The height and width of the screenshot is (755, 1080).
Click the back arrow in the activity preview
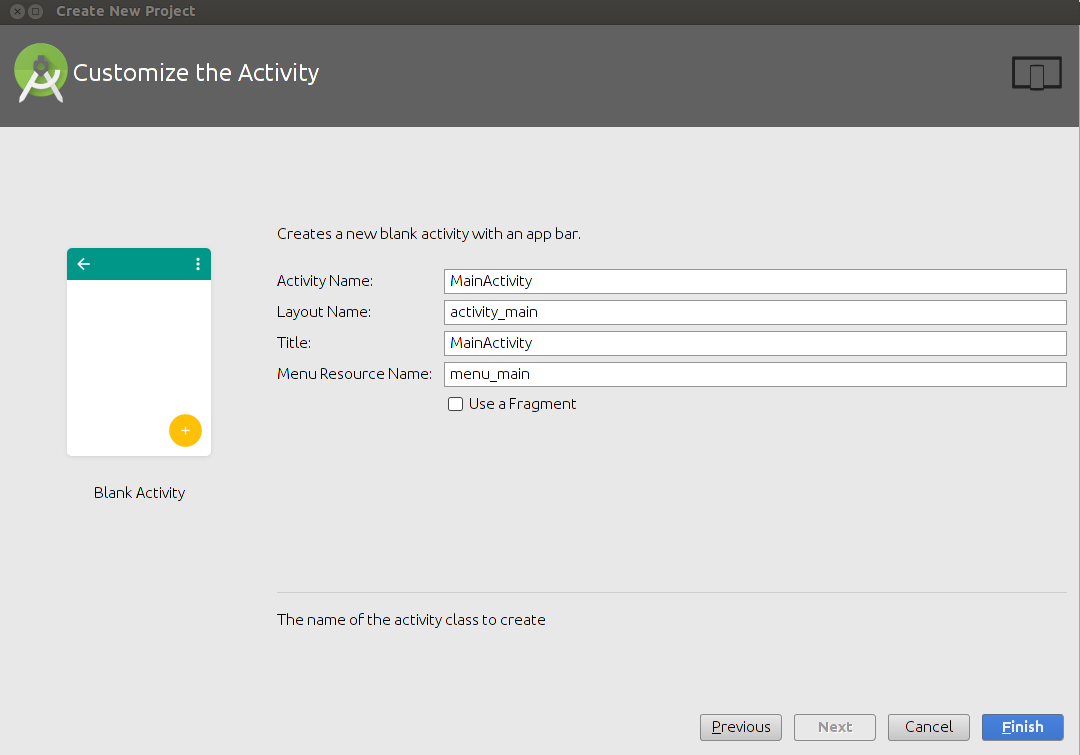click(x=84, y=264)
